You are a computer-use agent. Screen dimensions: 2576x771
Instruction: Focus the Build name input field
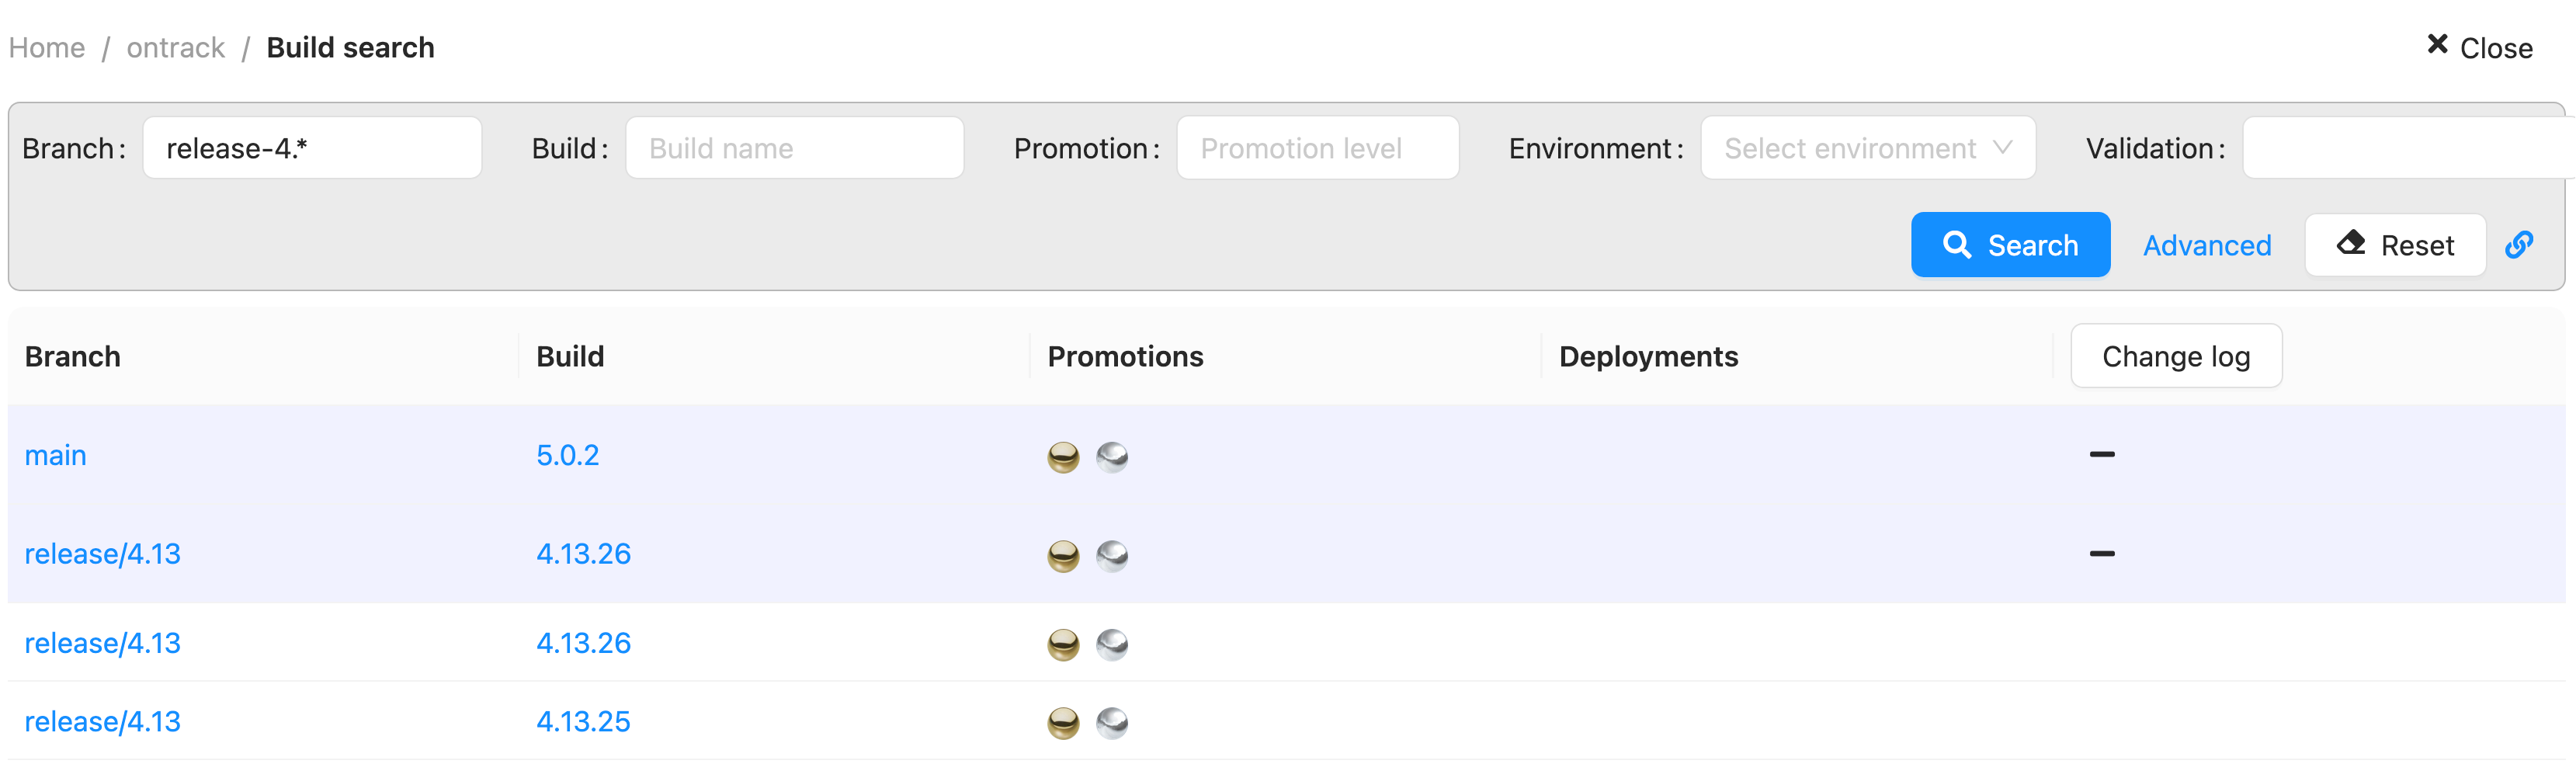794,148
